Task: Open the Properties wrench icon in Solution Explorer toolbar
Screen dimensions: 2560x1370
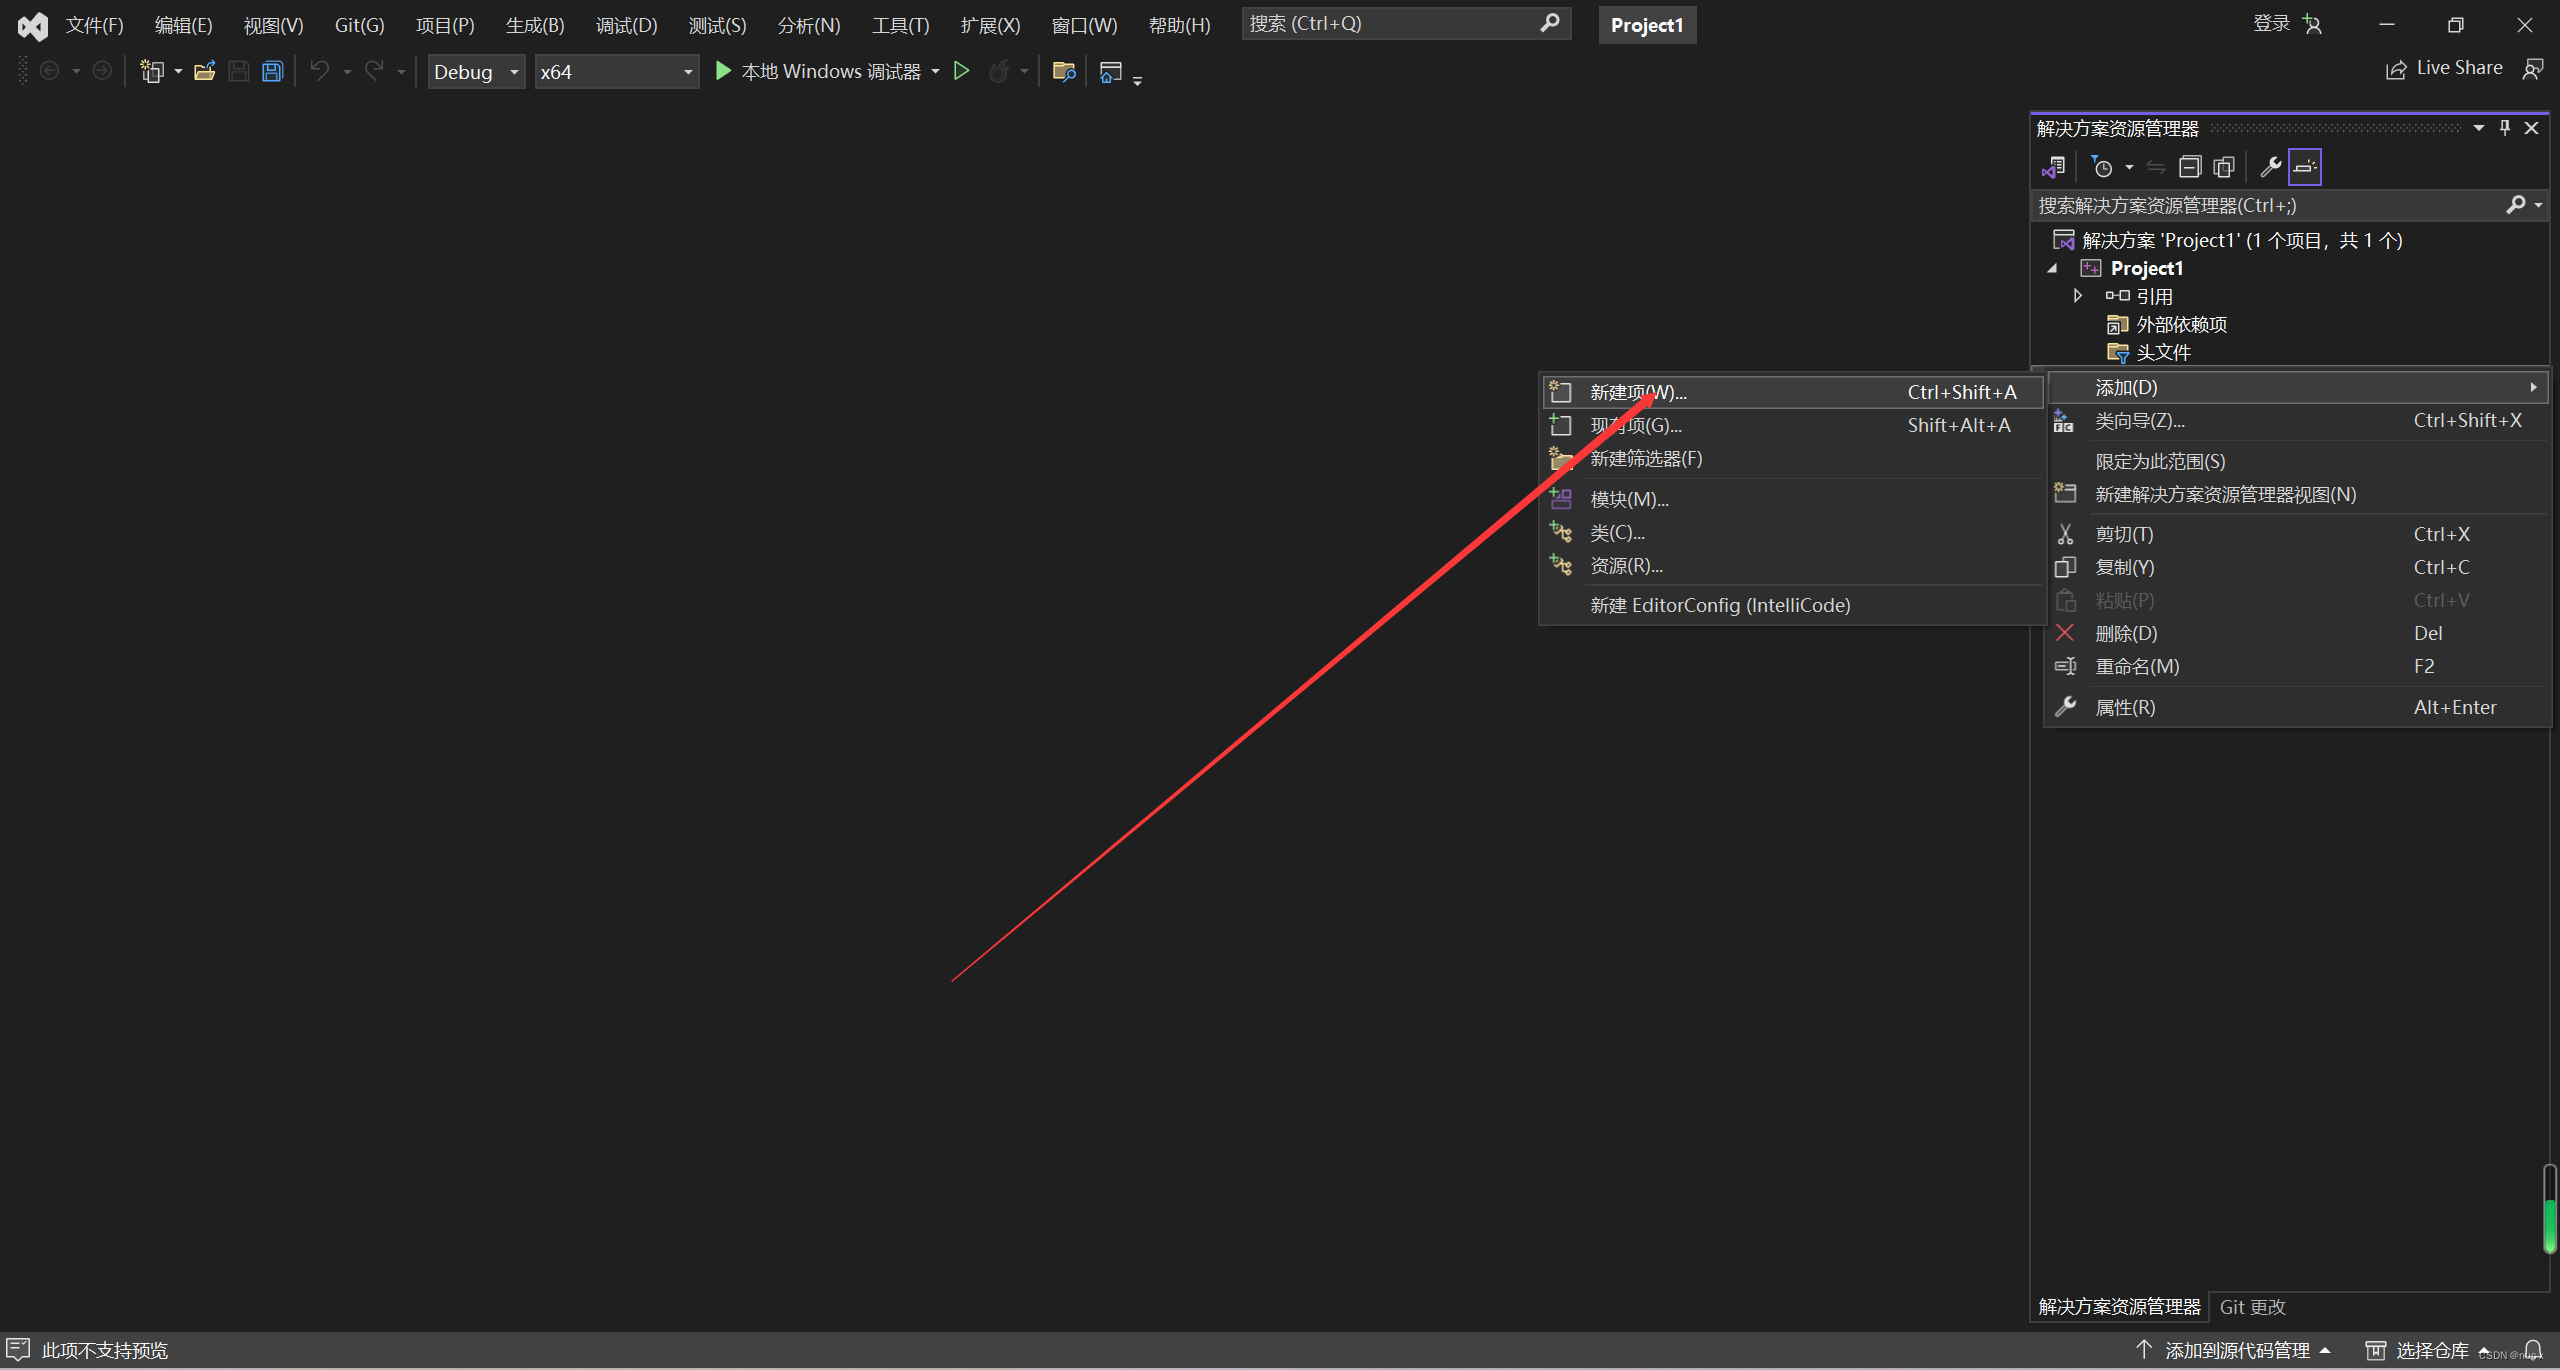Action: click(x=2270, y=167)
